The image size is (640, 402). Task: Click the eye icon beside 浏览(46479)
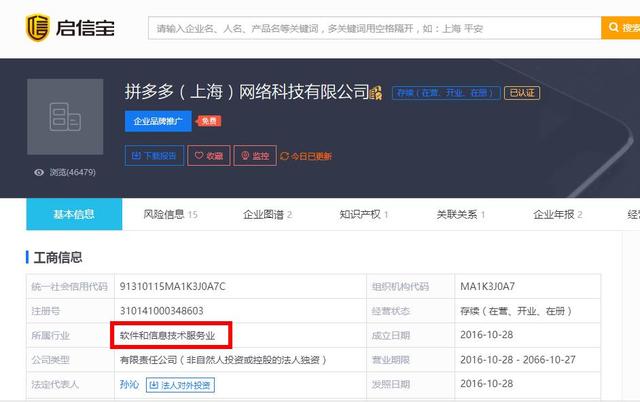pos(39,172)
